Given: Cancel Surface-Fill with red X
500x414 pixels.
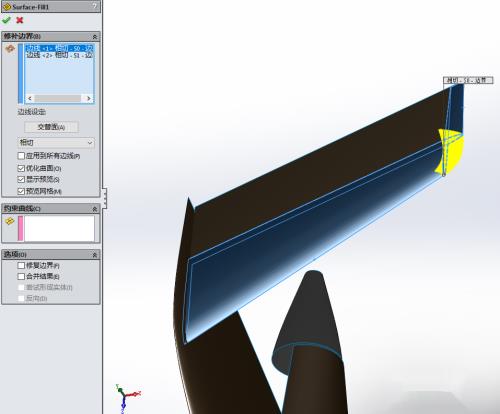Looking at the screenshot, I should (x=20, y=20).
